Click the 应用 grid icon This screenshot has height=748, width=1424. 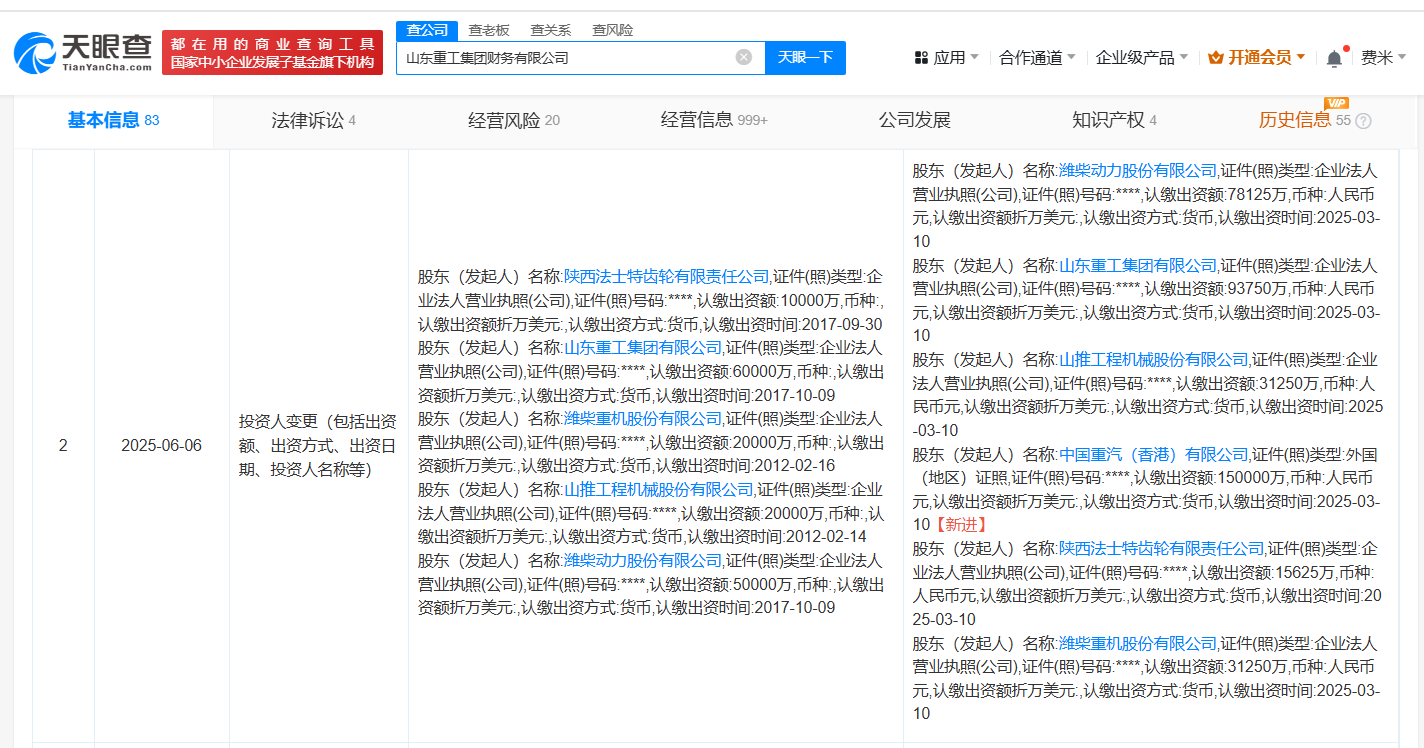921,58
